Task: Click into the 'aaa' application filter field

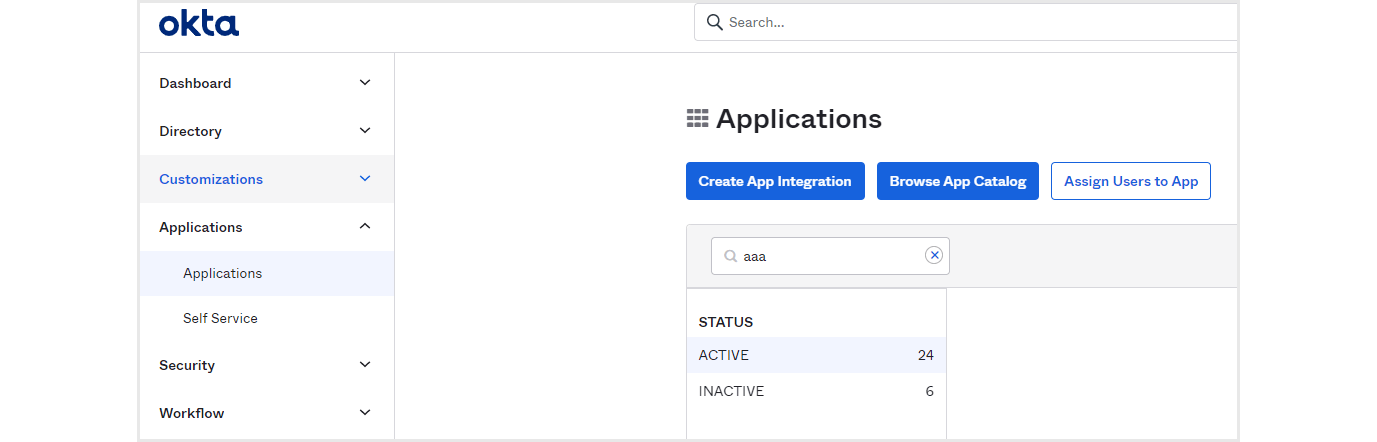Action: tap(828, 256)
